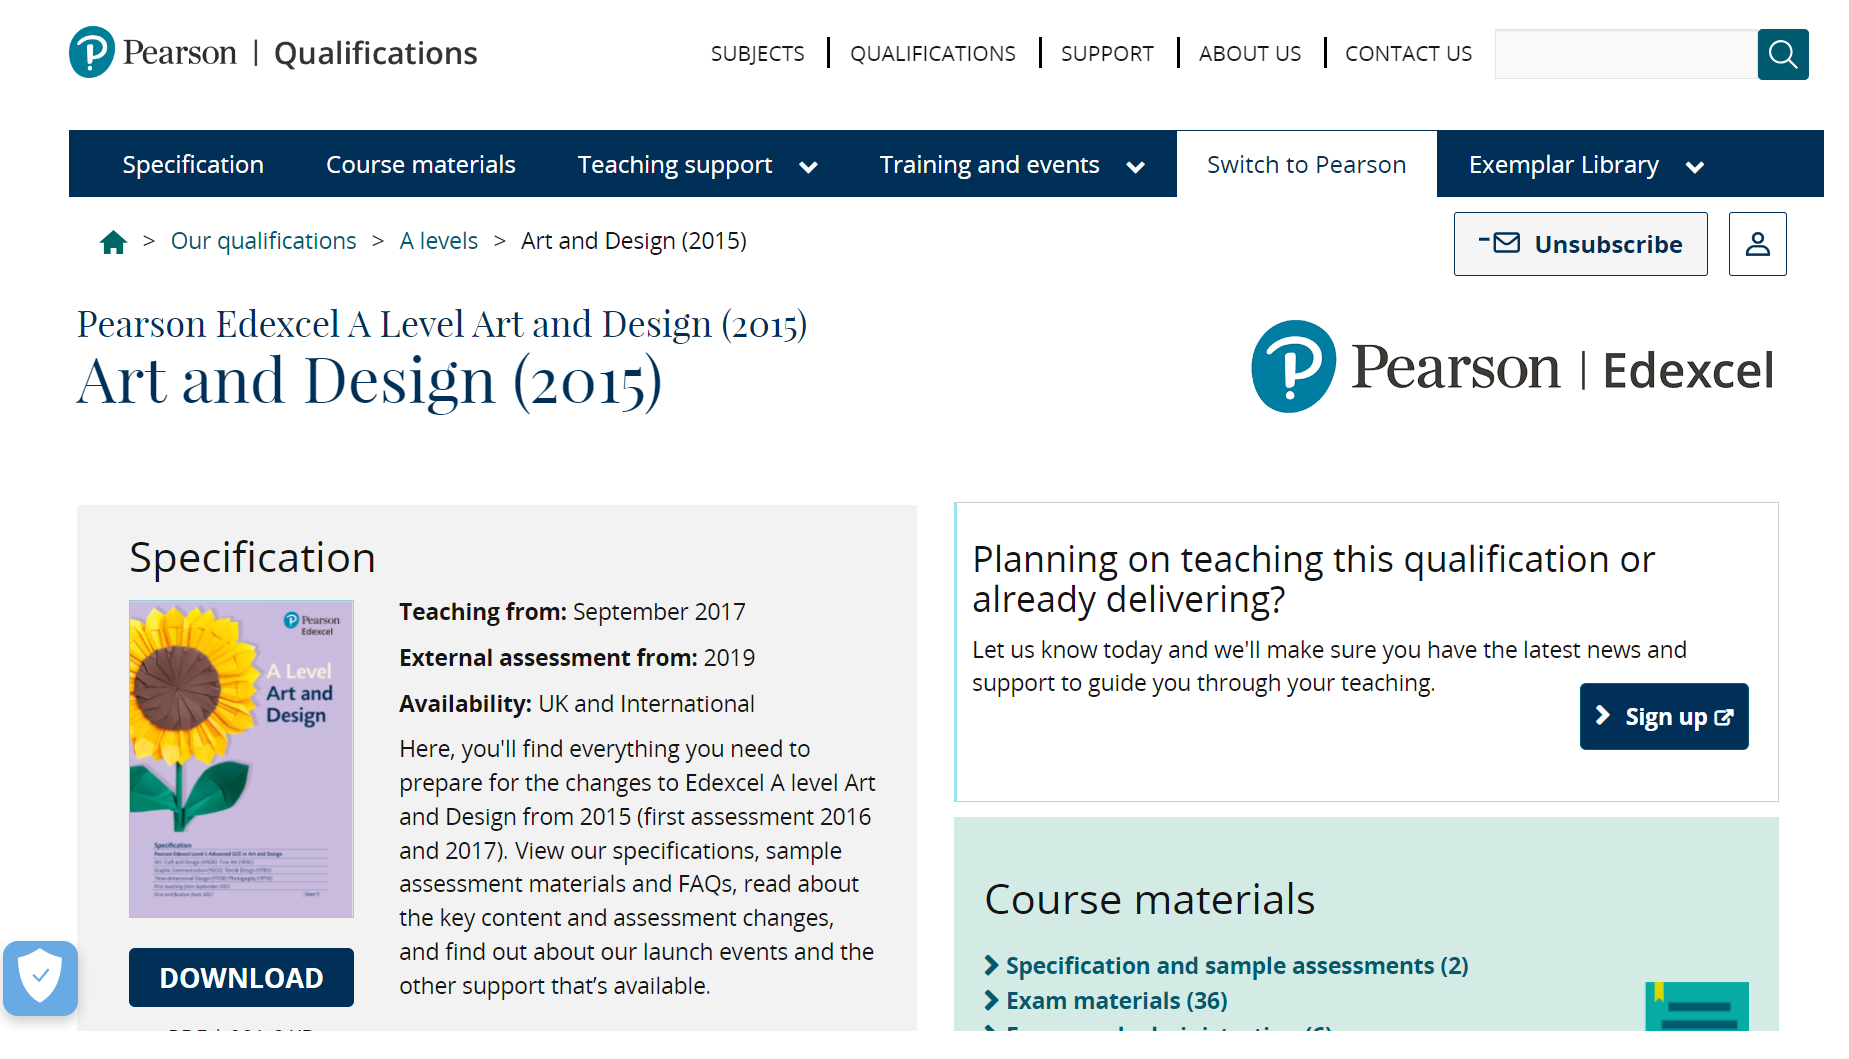This screenshot has width=1849, height=1059.
Task: Click into the site search field
Action: tap(1625, 54)
